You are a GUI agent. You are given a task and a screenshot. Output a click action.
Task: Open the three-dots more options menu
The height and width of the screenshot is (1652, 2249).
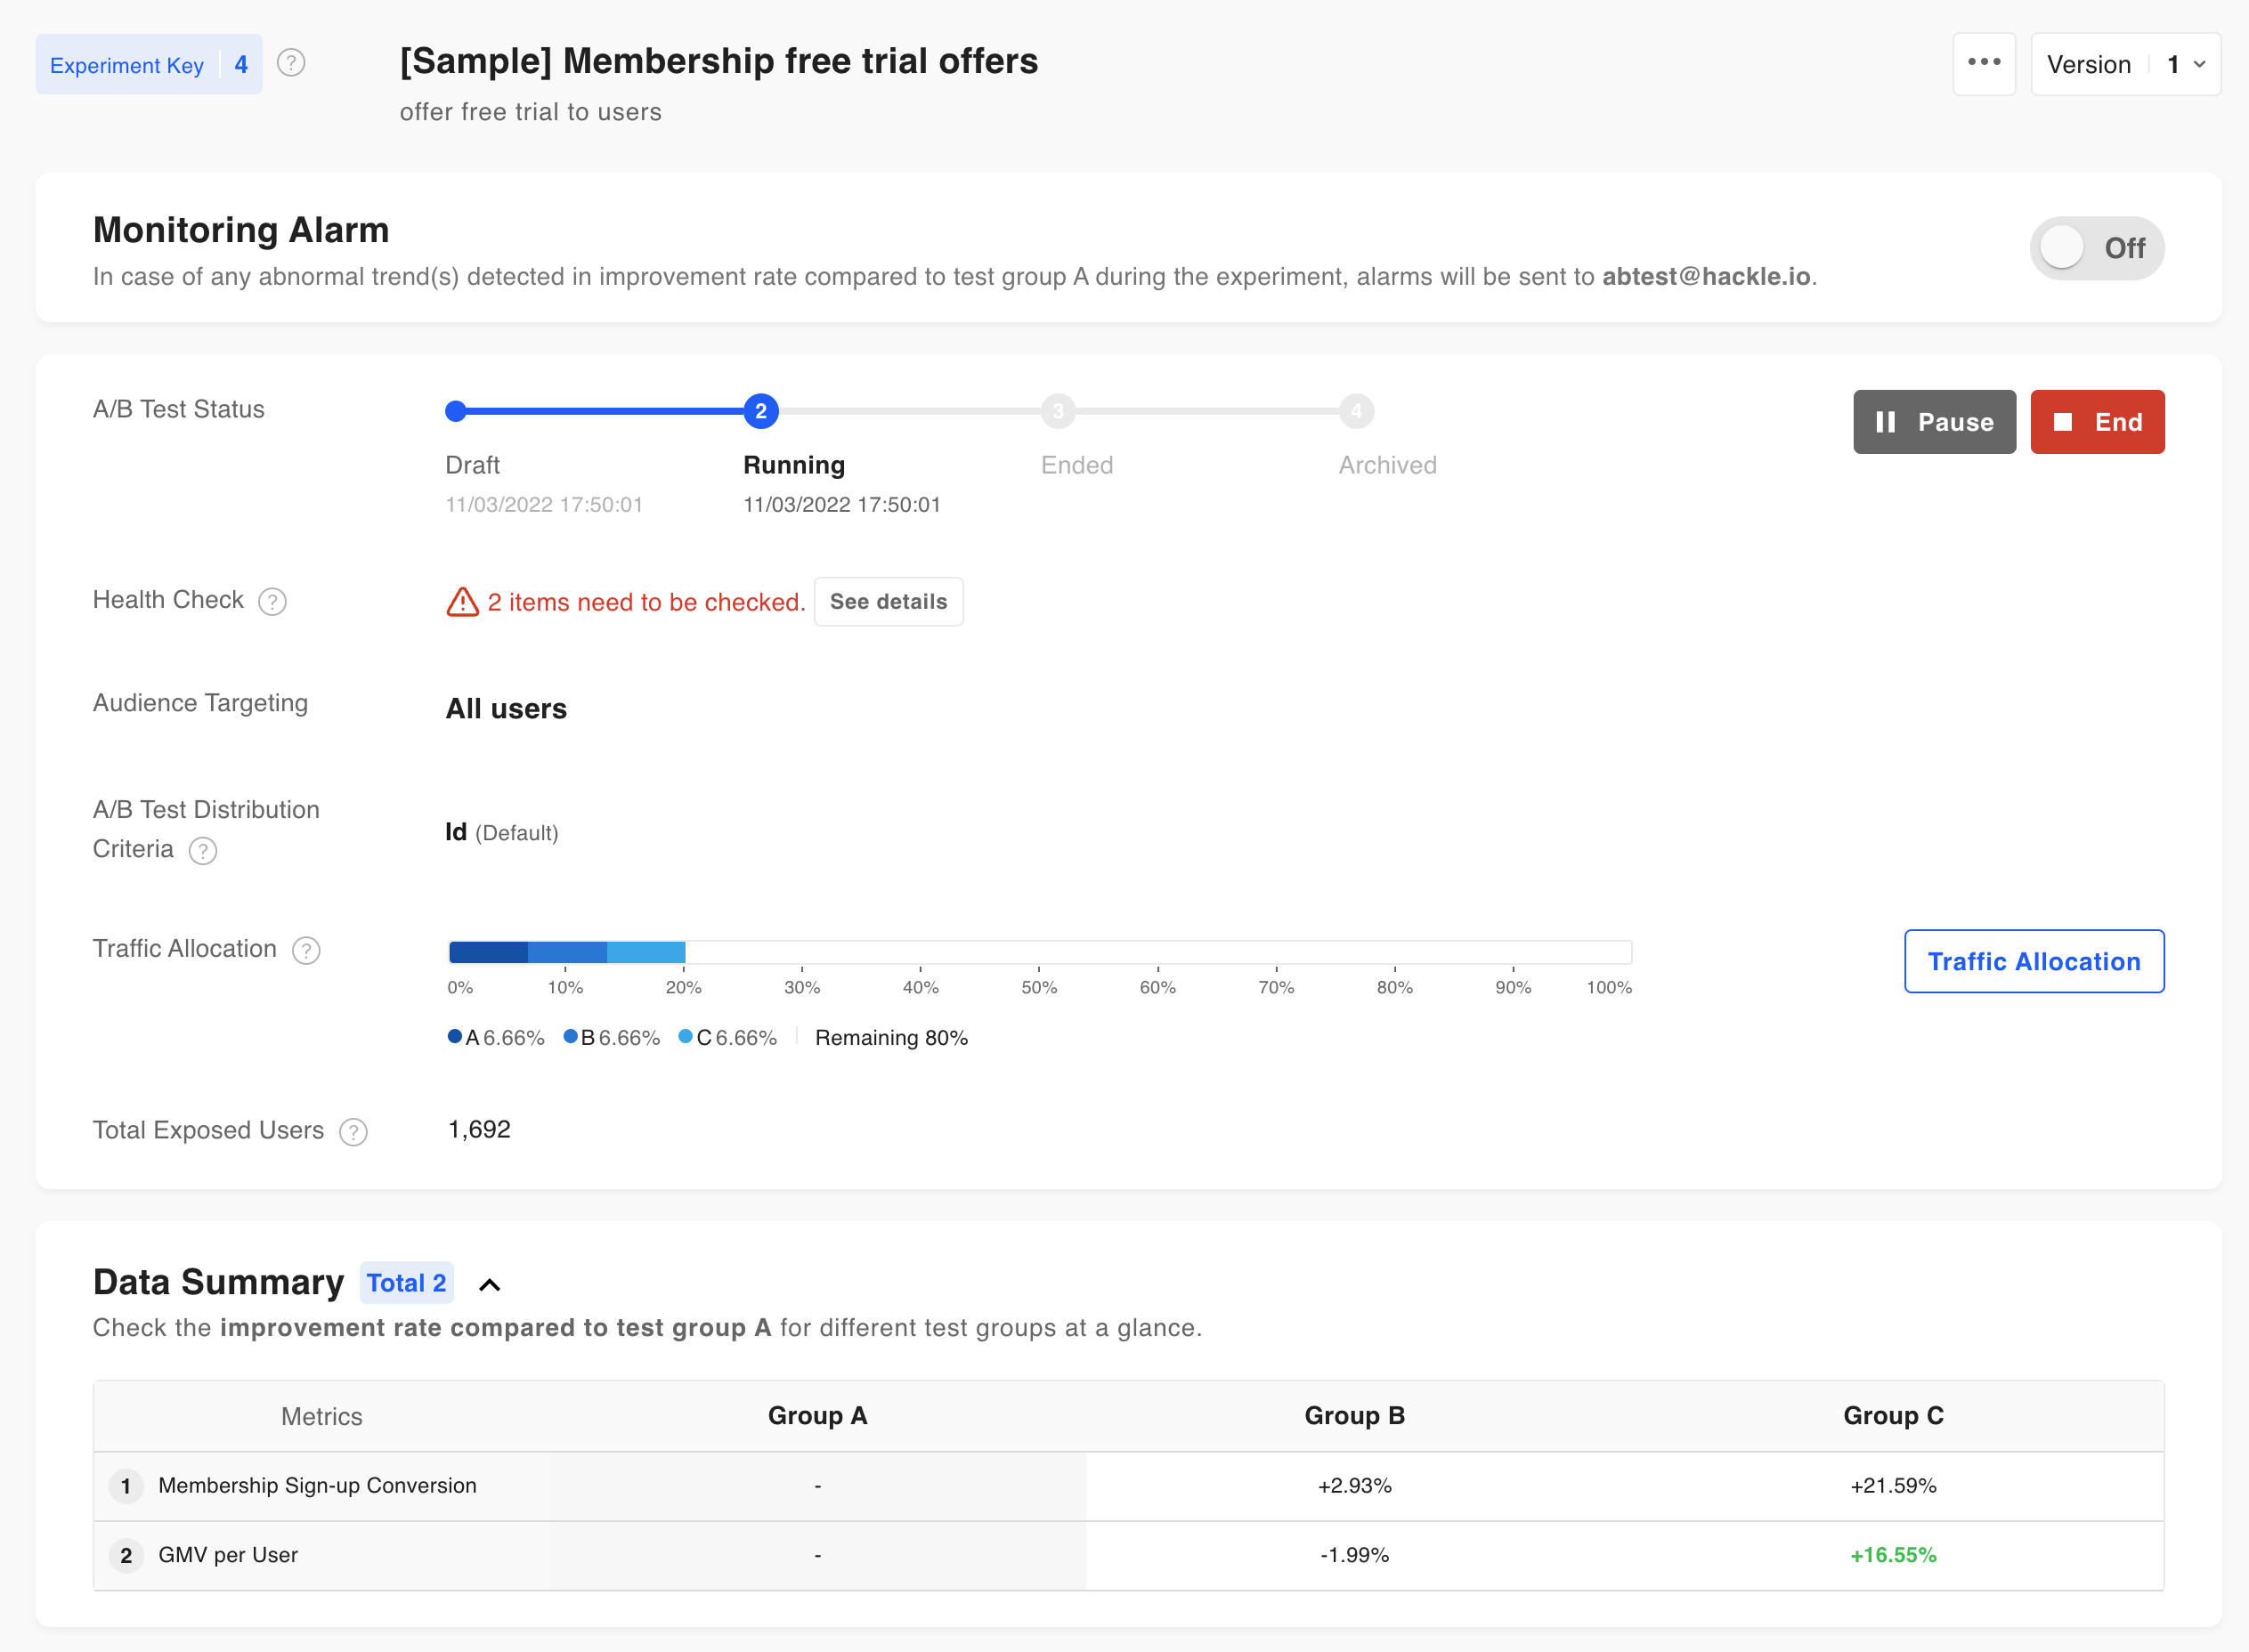coord(1983,64)
